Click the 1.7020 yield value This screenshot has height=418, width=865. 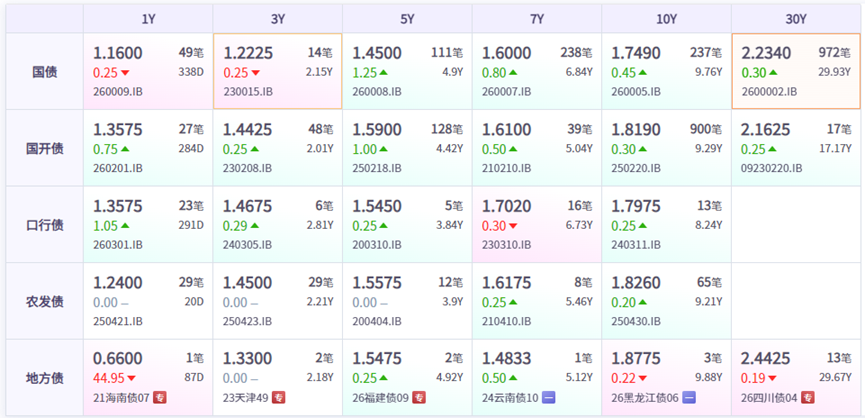pos(506,206)
